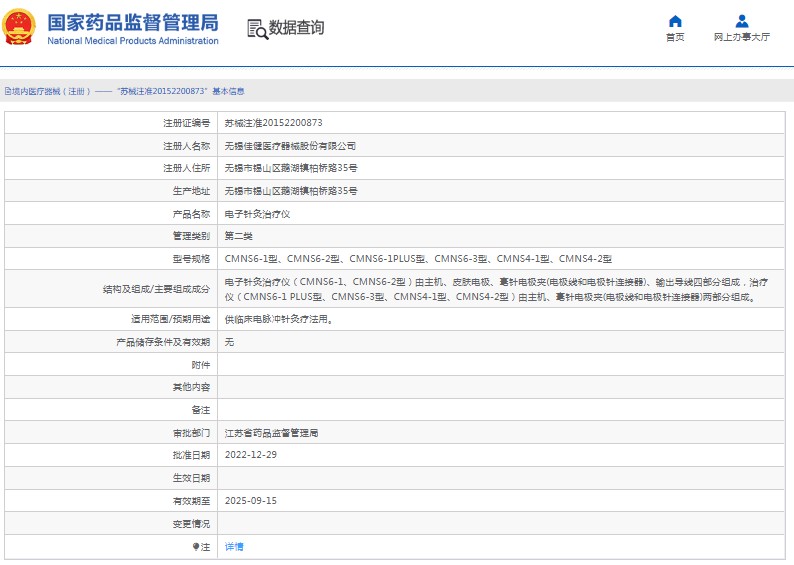Click the 注册人住所 address value
Image resolution: width=794 pixels, height=565 pixels.
click(291, 168)
